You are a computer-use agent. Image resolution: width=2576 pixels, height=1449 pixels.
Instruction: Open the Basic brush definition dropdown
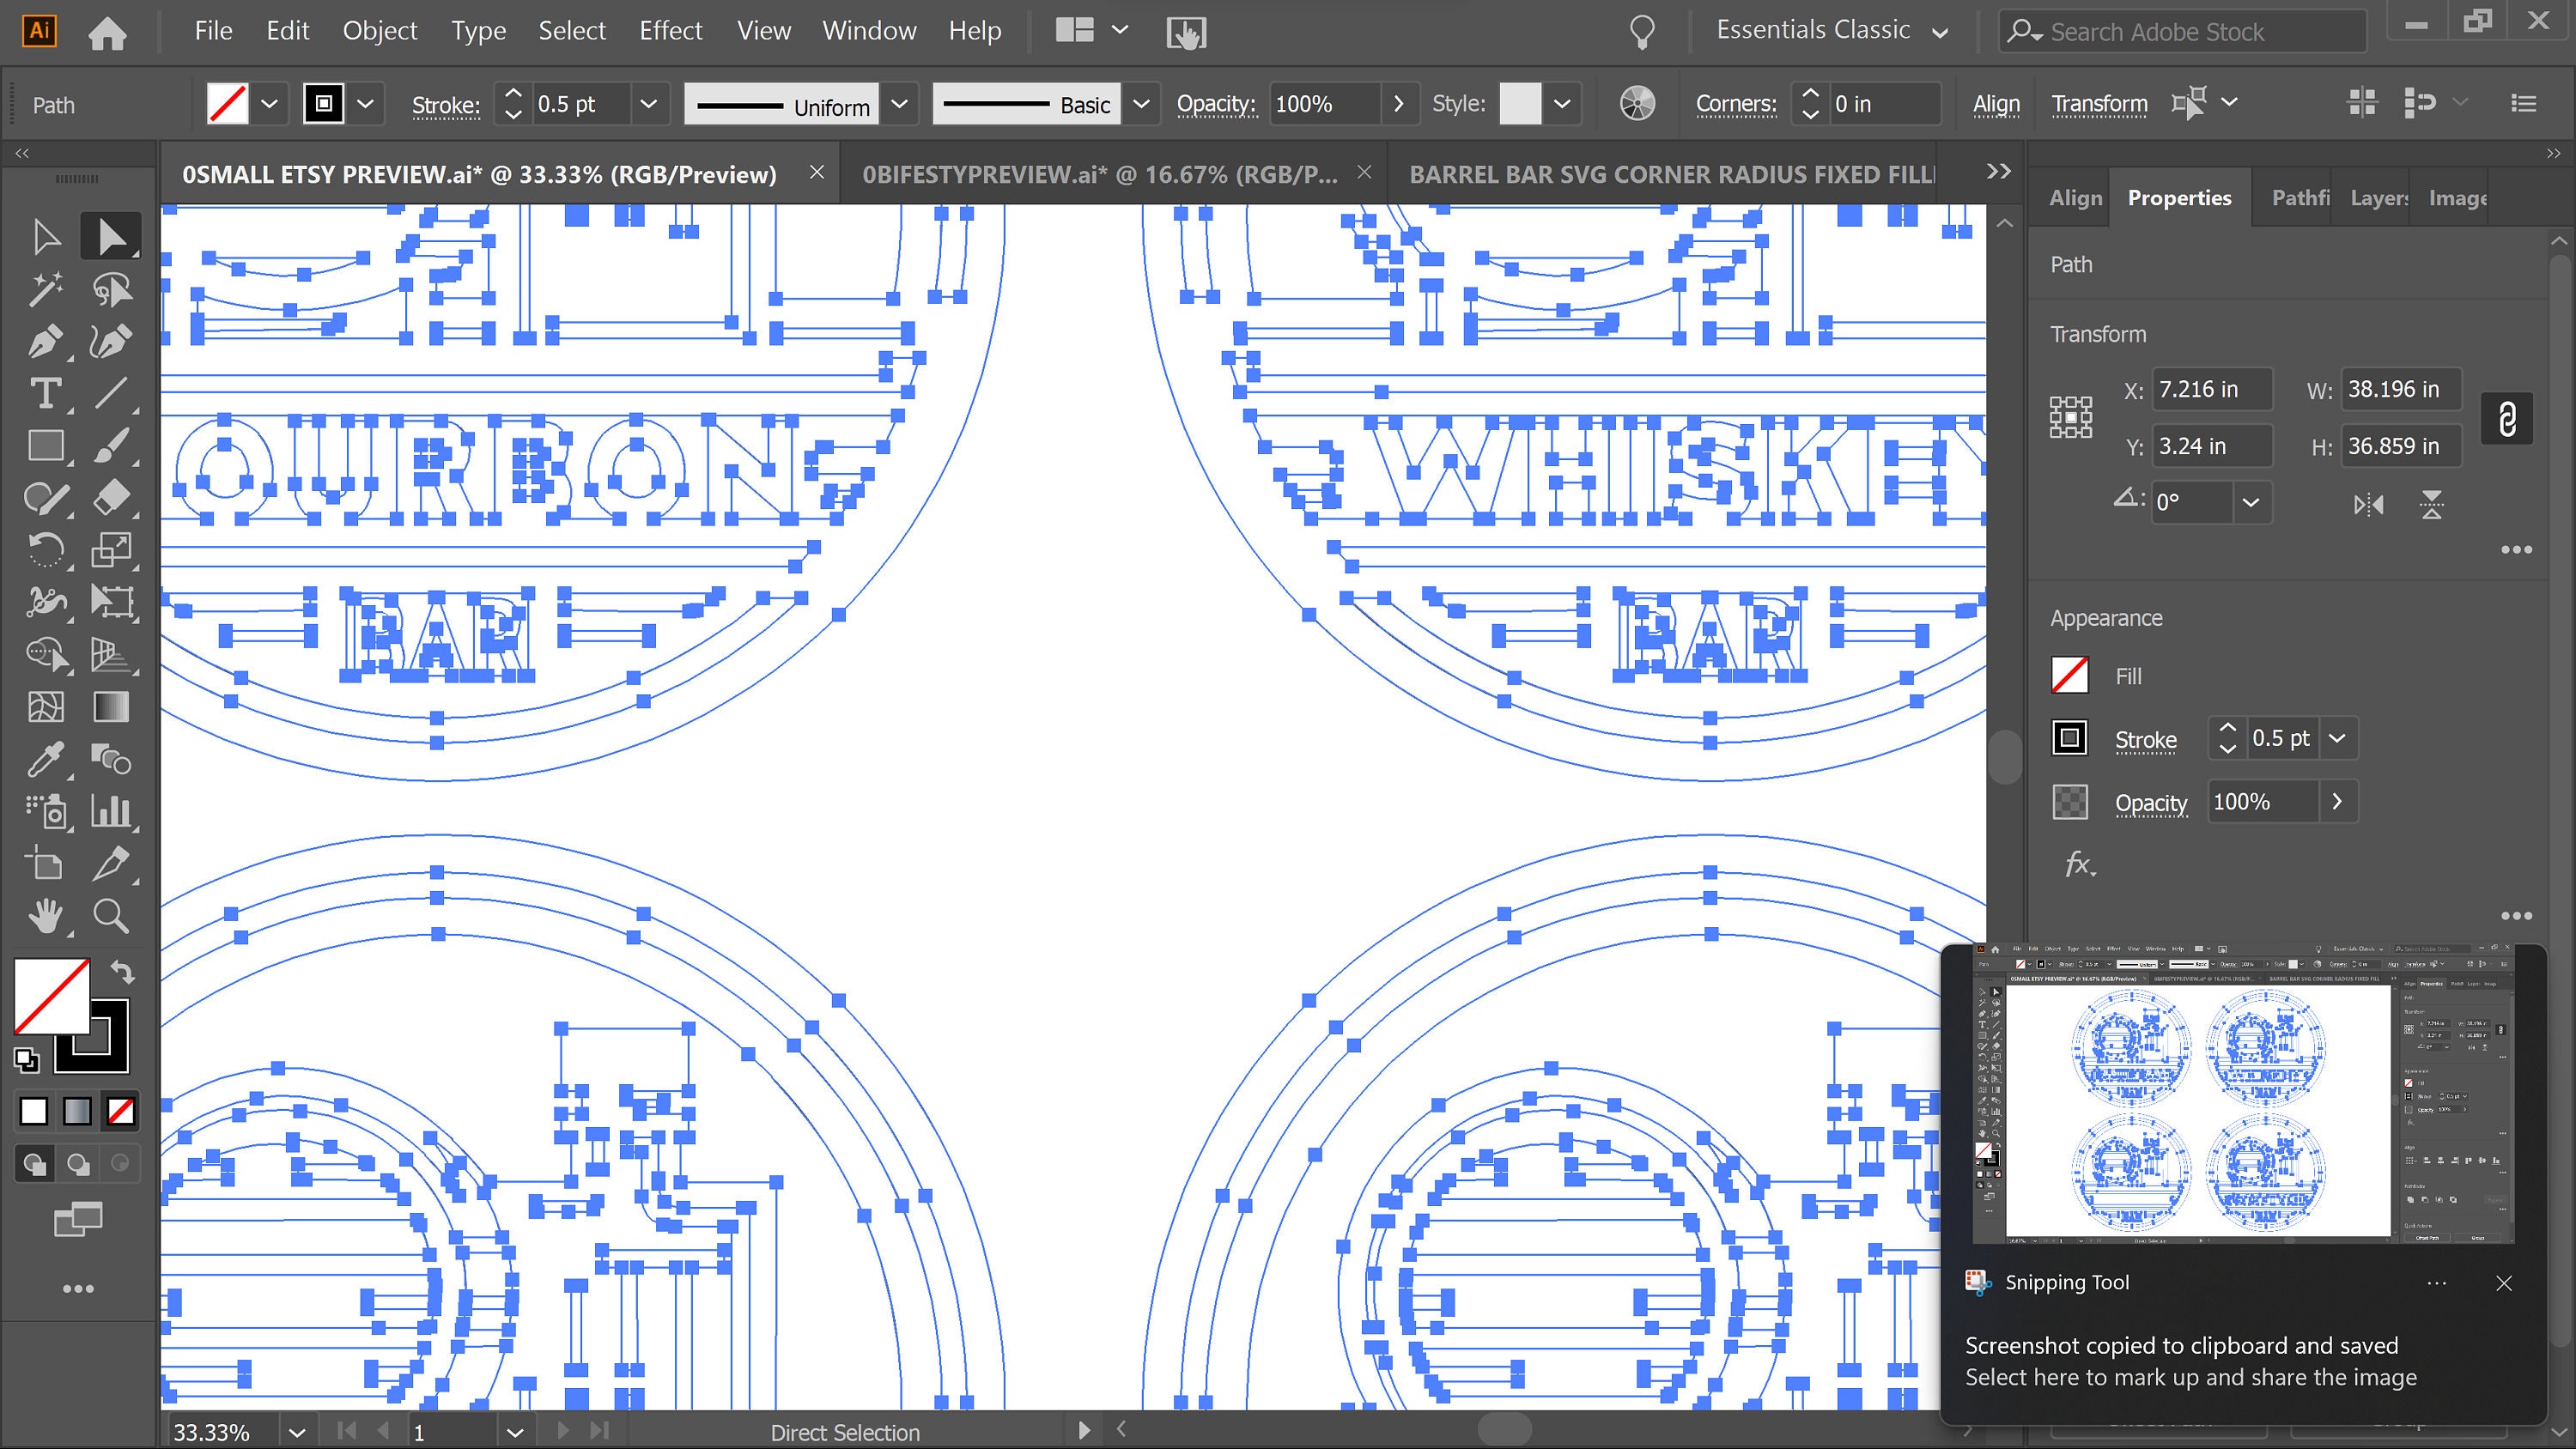click(x=1141, y=103)
